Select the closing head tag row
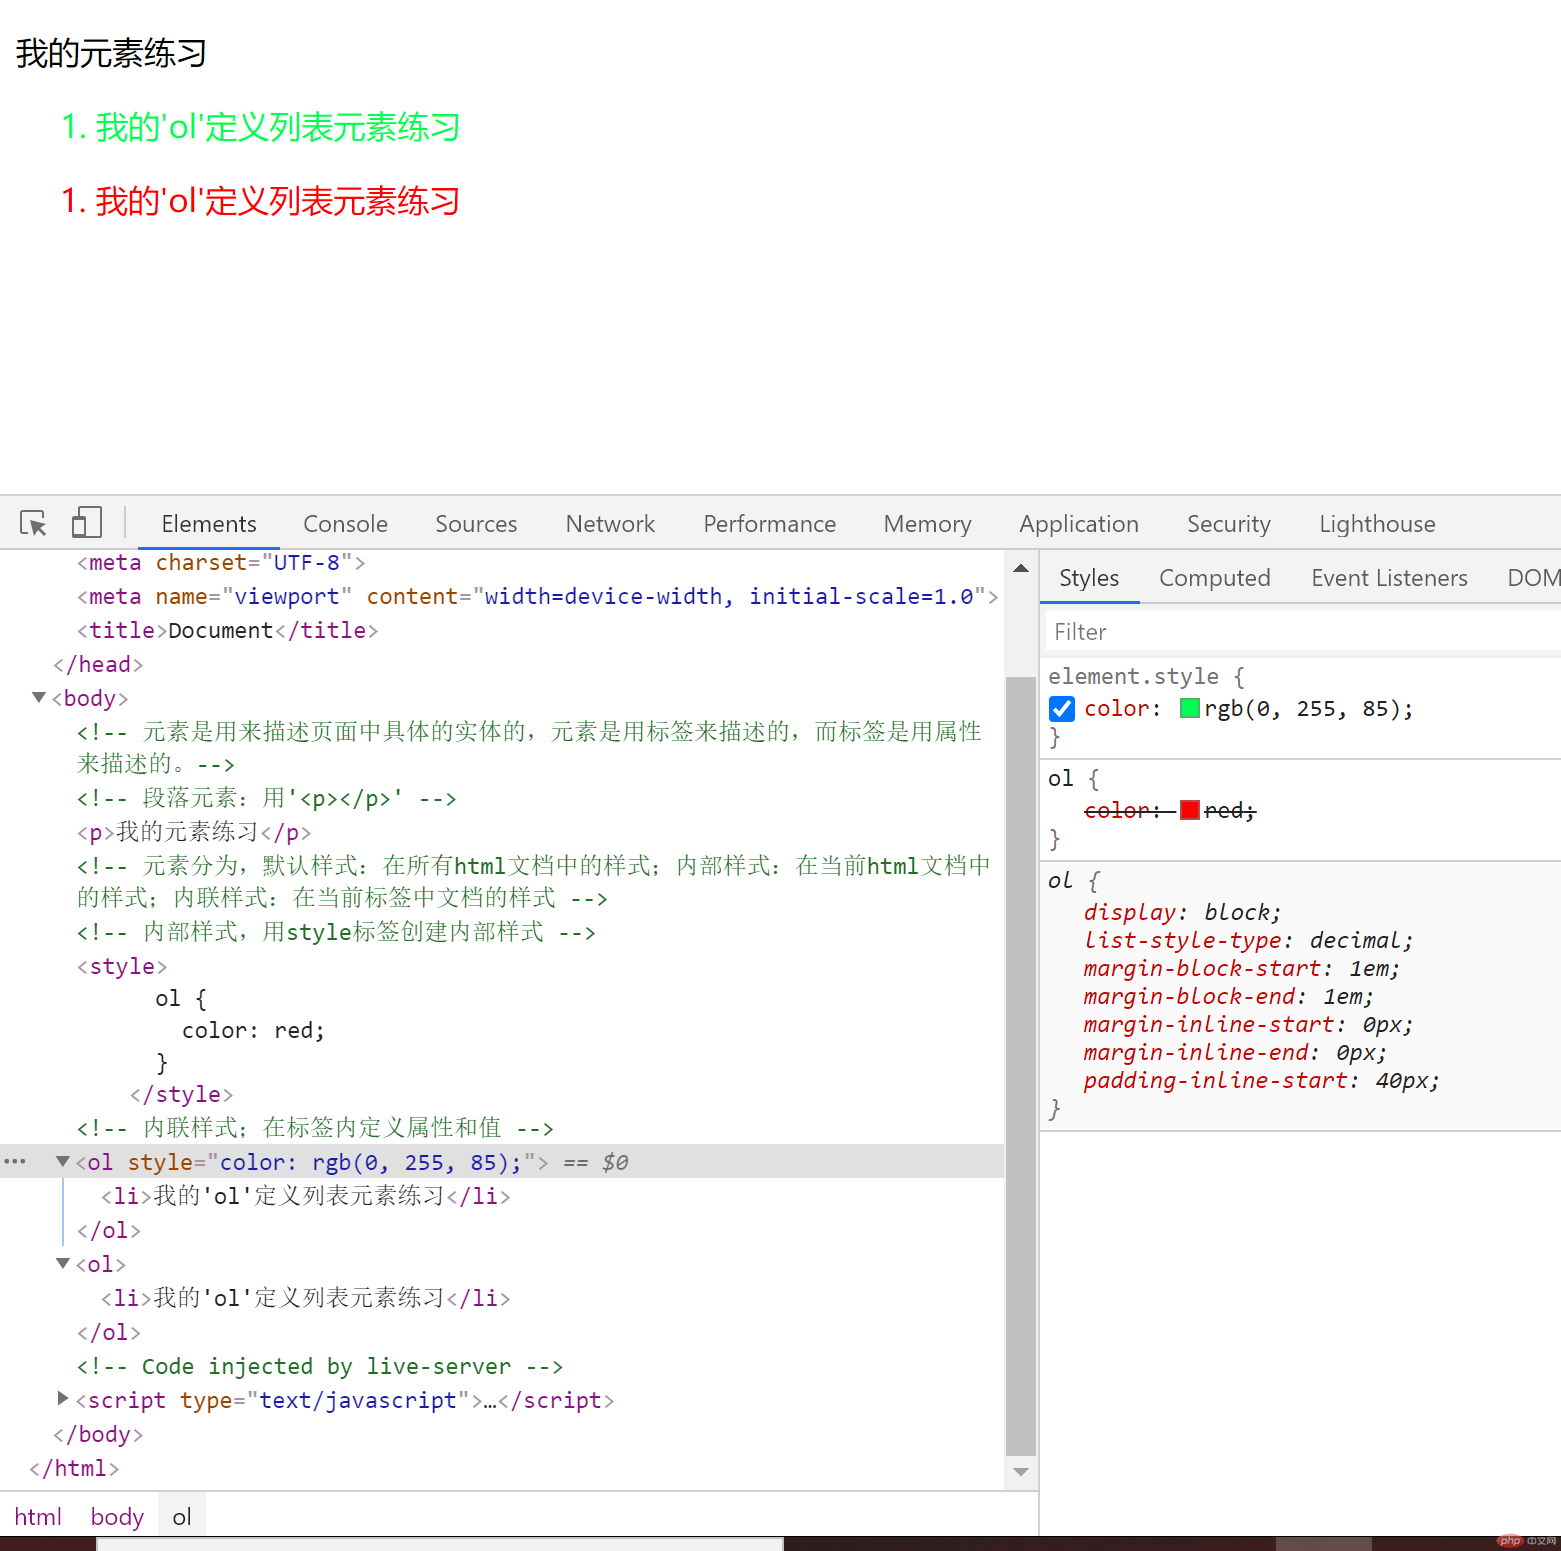 pyautogui.click(x=98, y=664)
